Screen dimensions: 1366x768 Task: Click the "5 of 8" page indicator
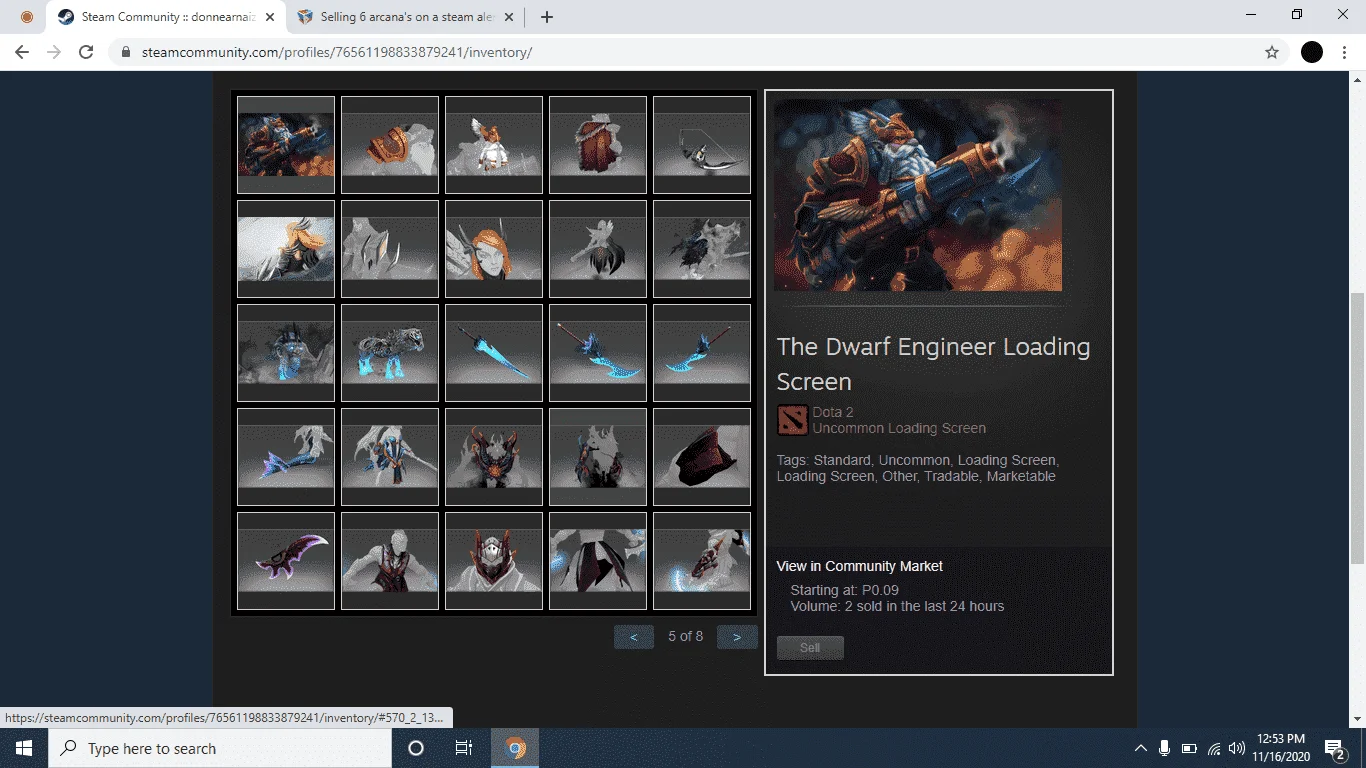point(686,636)
